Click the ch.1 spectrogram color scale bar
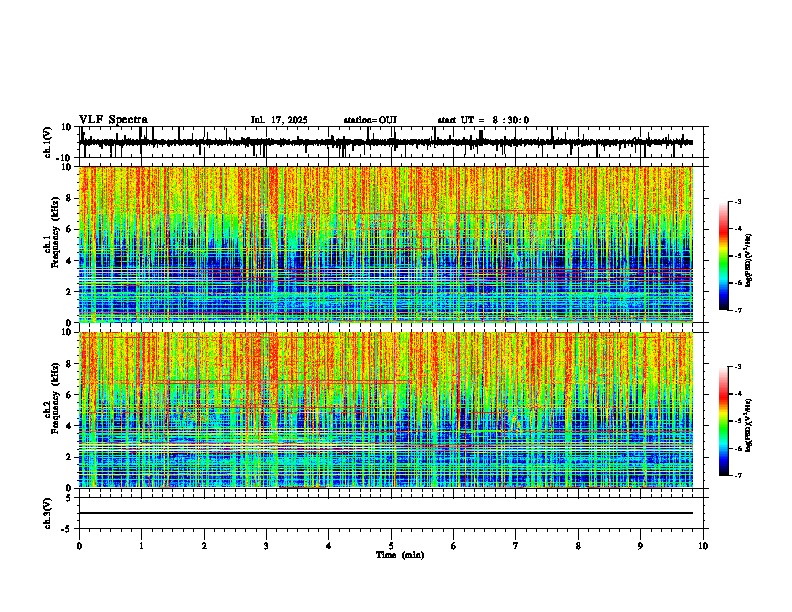The image size is (792, 612). (x=724, y=256)
